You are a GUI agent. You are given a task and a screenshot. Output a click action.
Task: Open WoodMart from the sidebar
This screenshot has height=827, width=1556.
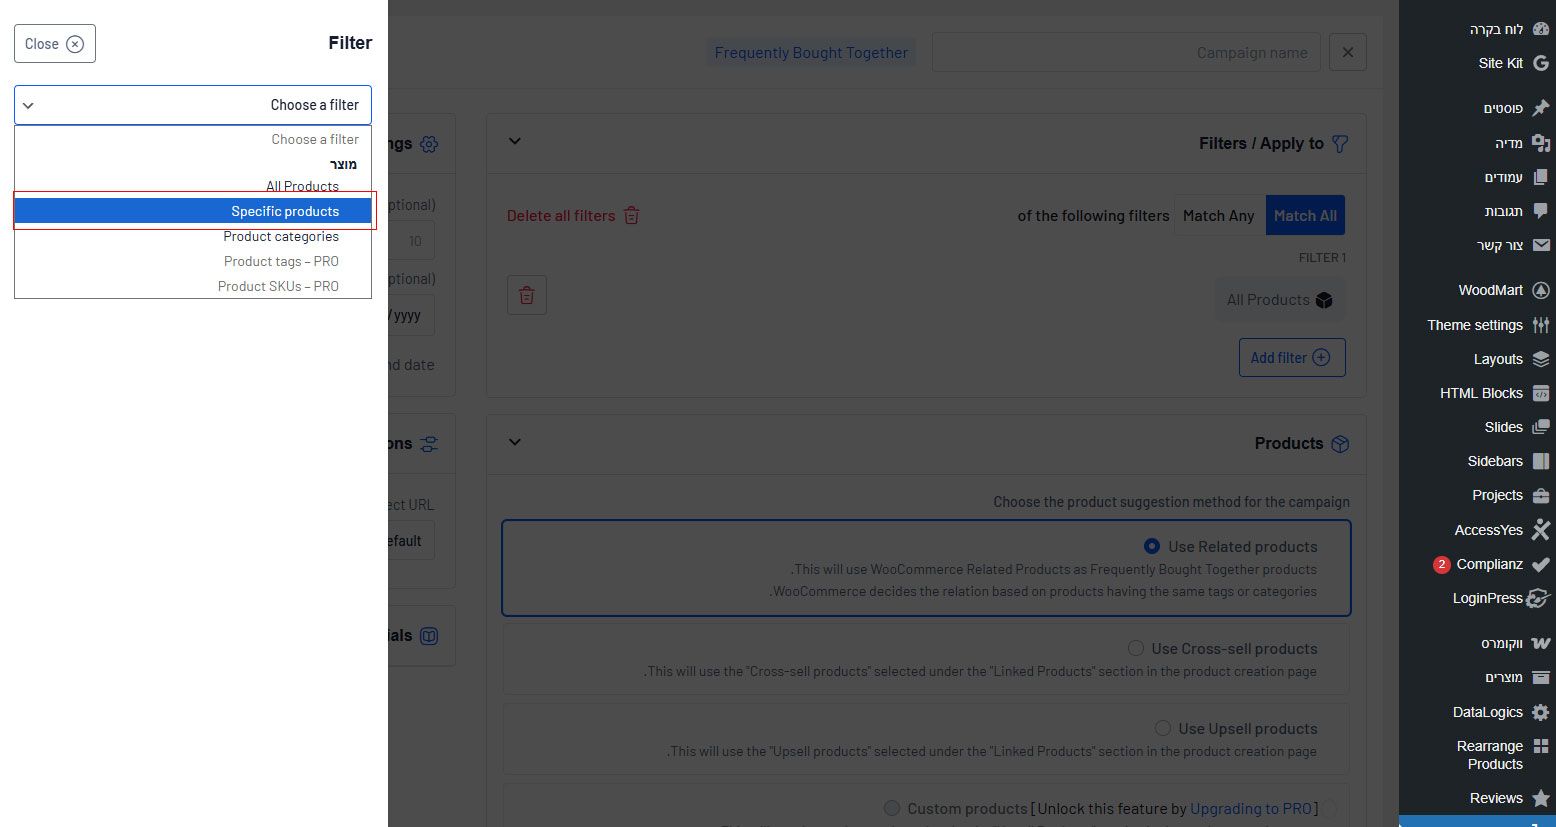pyautogui.click(x=1490, y=290)
